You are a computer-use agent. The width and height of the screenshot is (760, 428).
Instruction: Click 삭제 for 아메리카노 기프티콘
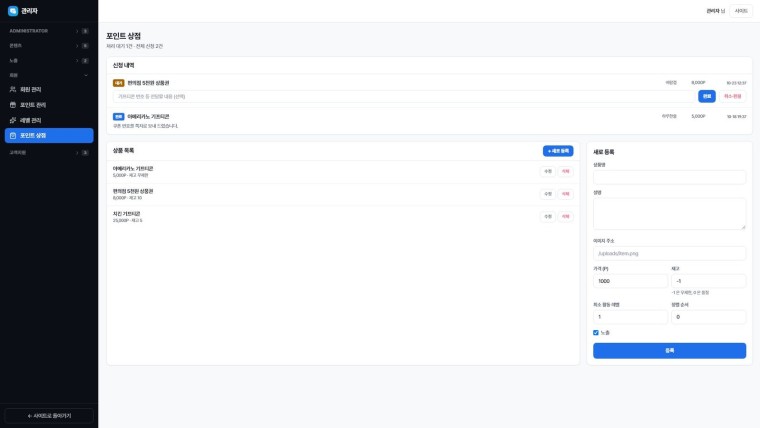pos(566,172)
